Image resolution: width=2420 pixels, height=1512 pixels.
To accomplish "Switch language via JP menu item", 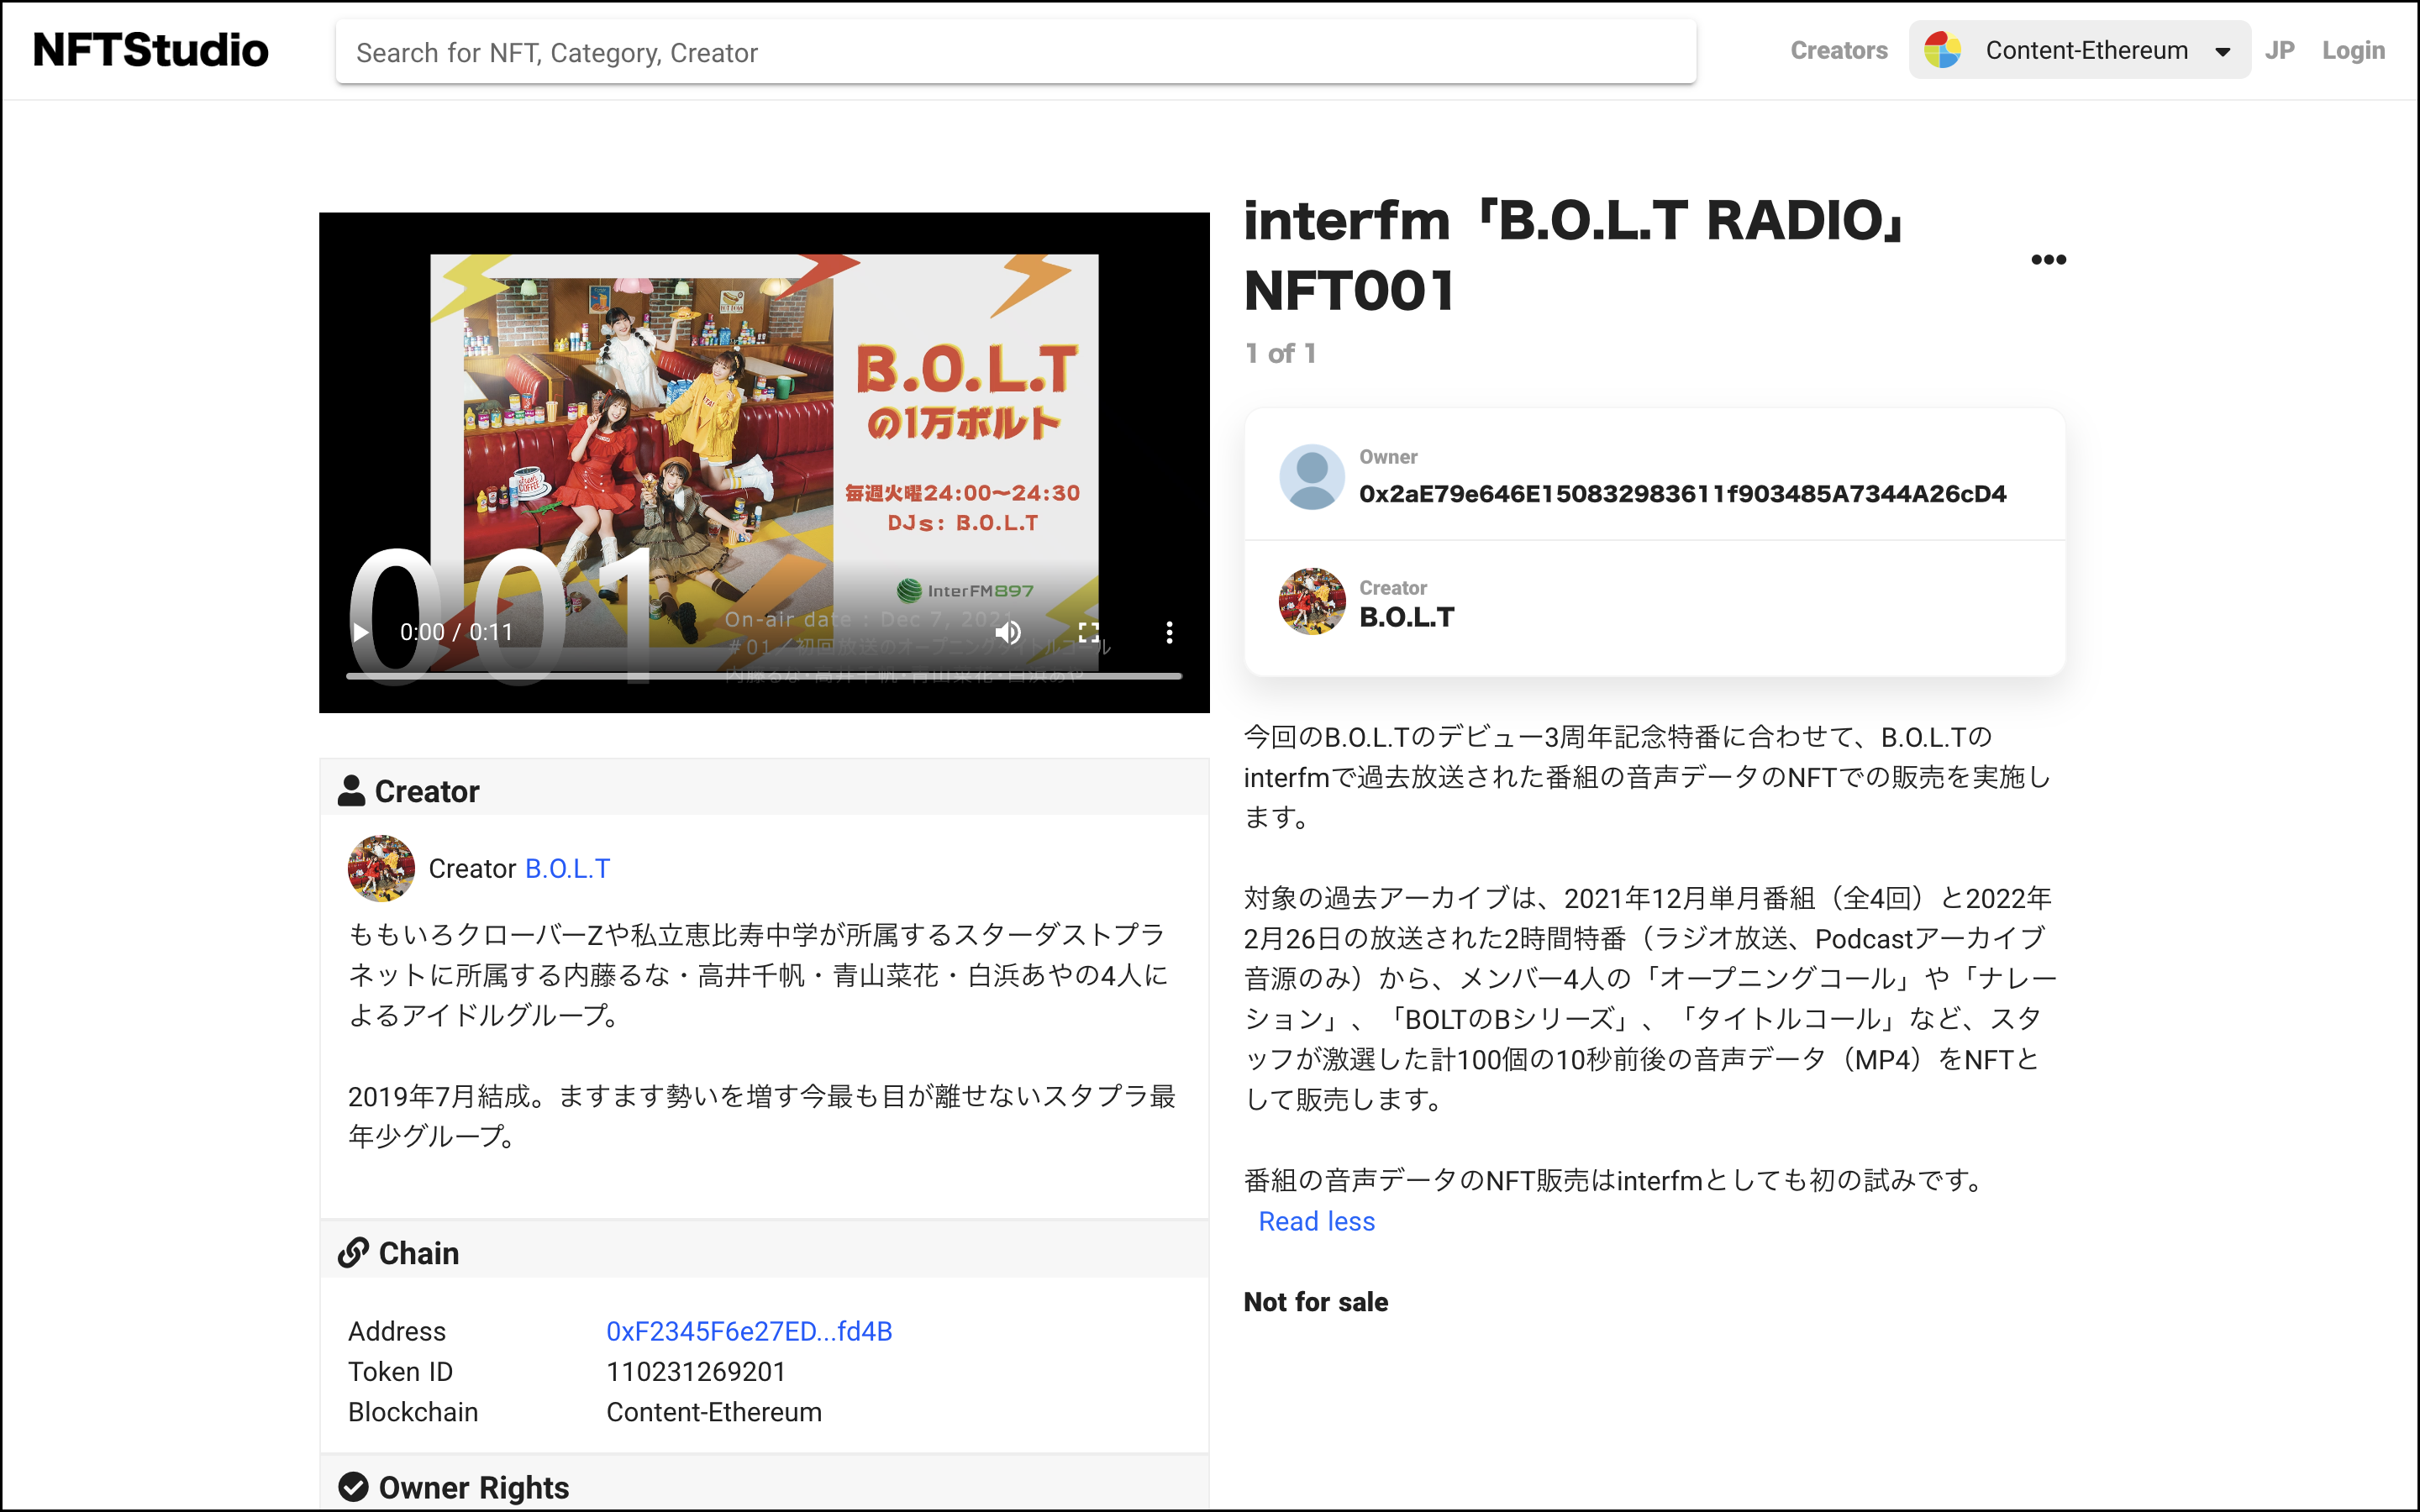I will point(2279,50).
